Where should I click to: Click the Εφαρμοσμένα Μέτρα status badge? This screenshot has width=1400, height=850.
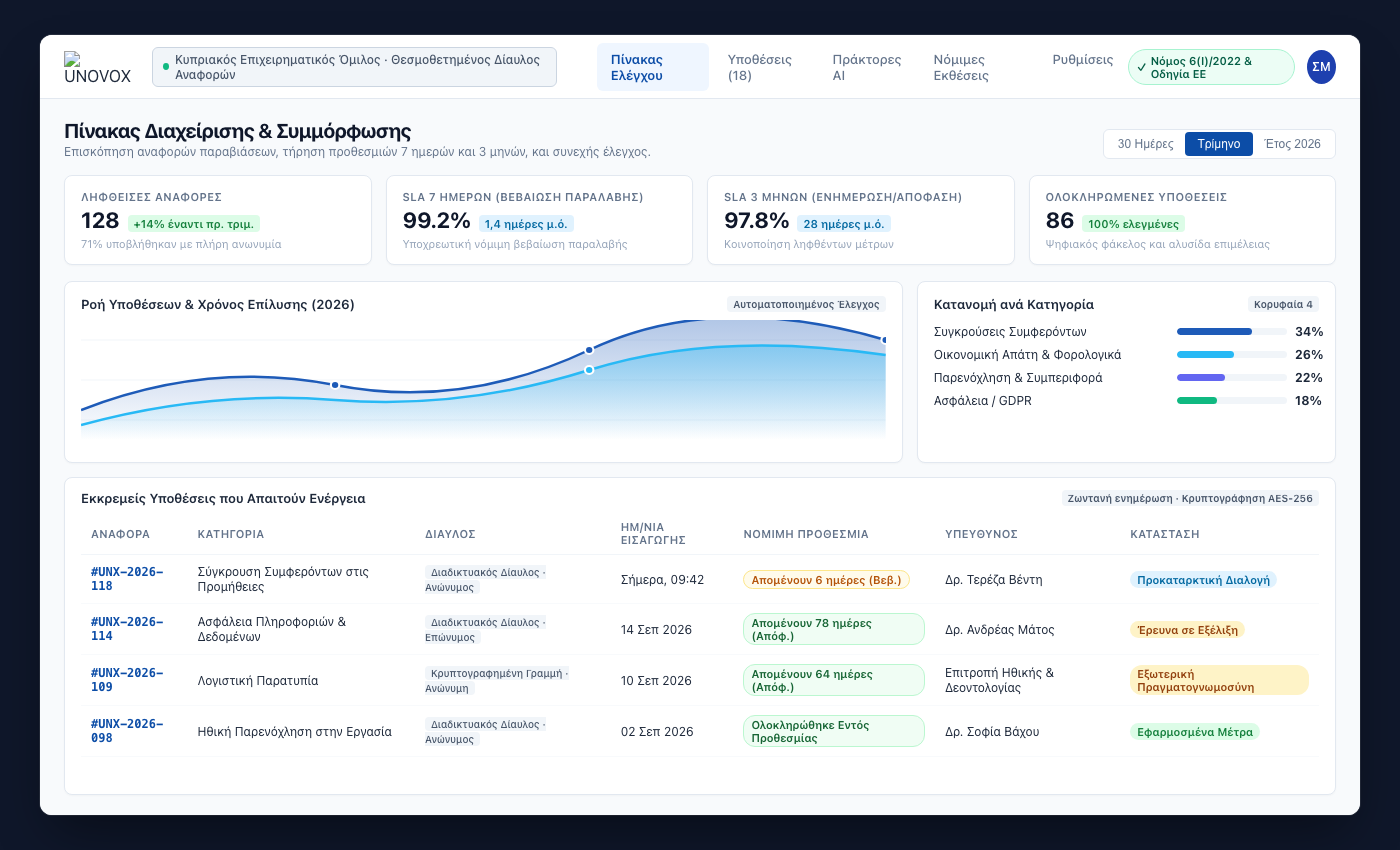pyautogui.click(x=1195, y=732)
